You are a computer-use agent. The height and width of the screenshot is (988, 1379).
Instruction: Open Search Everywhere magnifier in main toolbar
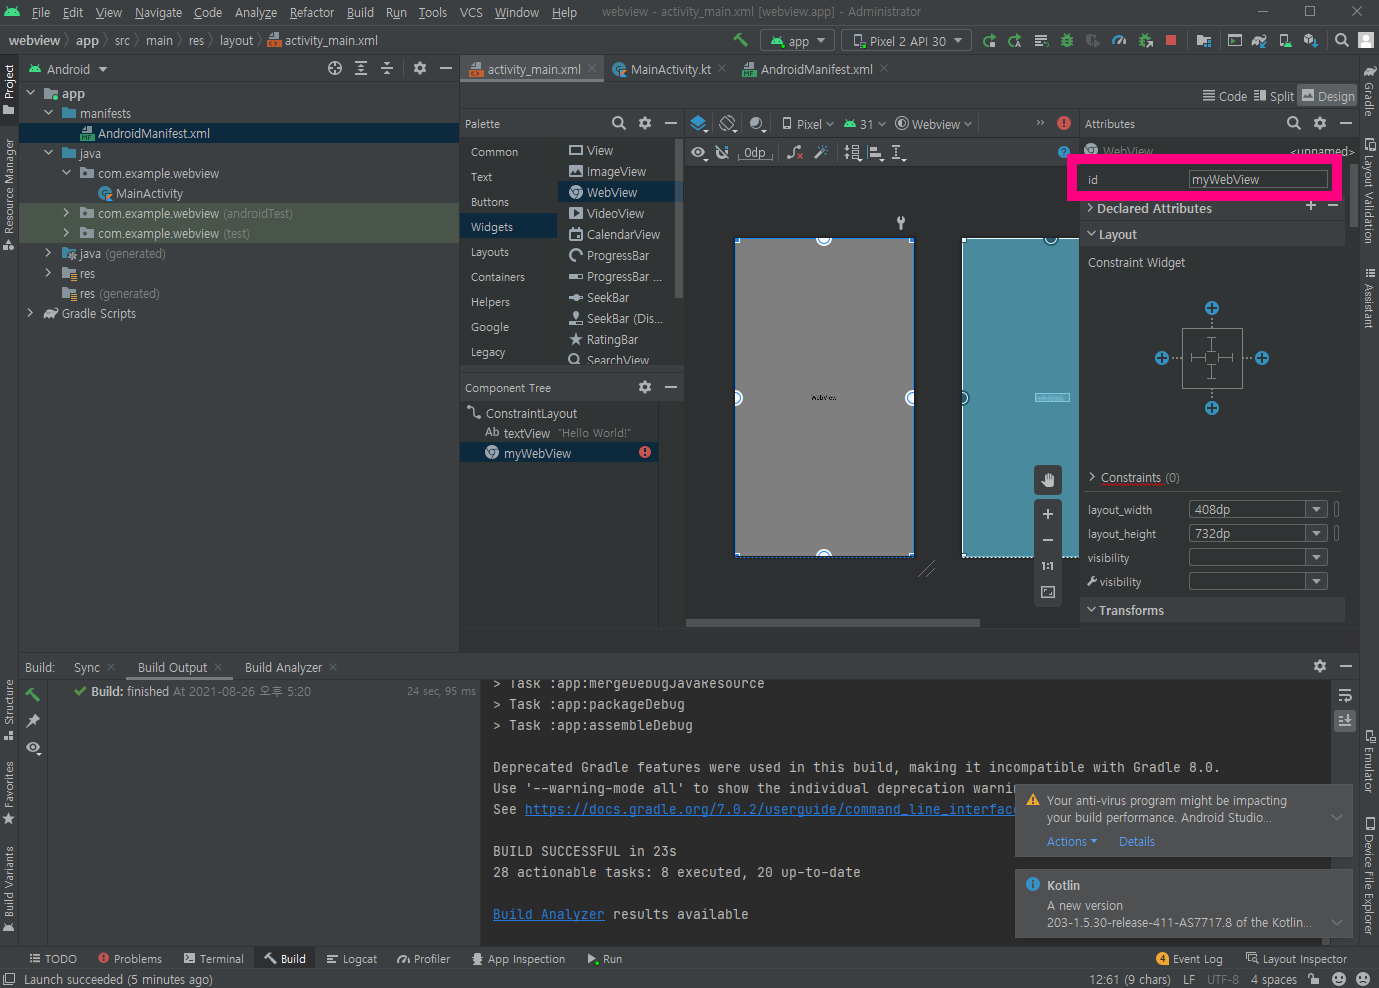pyautogui.click(x=1342, y=41)
